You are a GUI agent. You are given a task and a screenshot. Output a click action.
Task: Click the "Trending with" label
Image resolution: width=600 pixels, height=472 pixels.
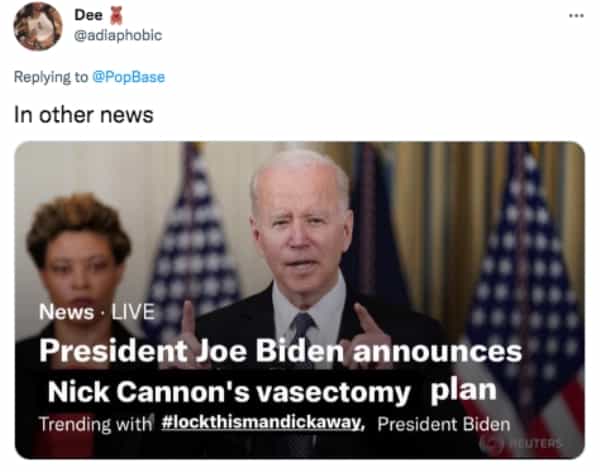[95, 424]
